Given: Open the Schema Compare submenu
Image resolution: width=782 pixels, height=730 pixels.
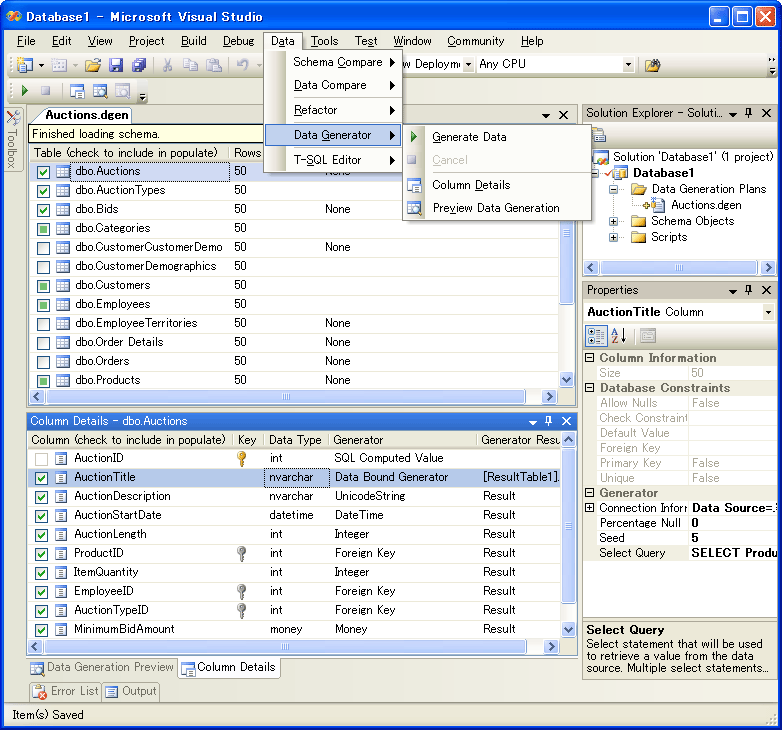Looking at the screenshot, I should tap(338, 62).
